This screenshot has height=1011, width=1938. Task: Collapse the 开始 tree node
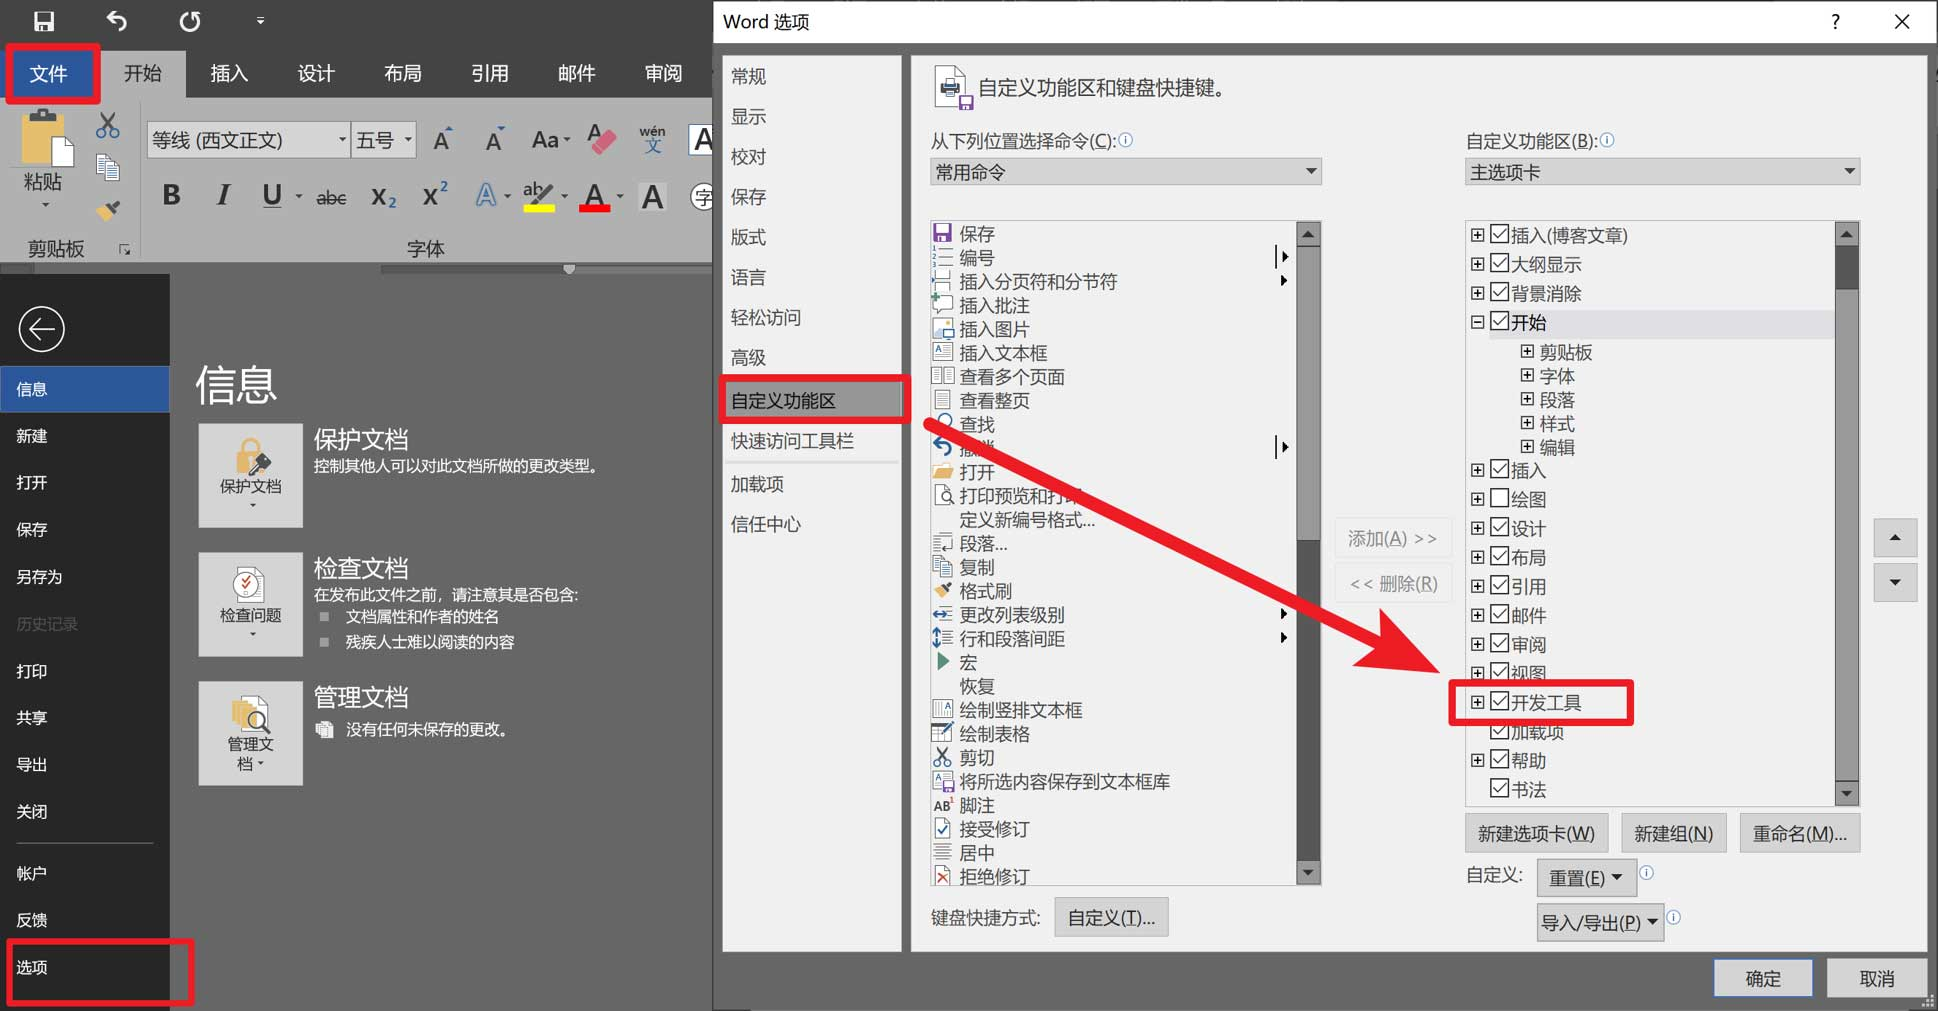coord(1477,322)
